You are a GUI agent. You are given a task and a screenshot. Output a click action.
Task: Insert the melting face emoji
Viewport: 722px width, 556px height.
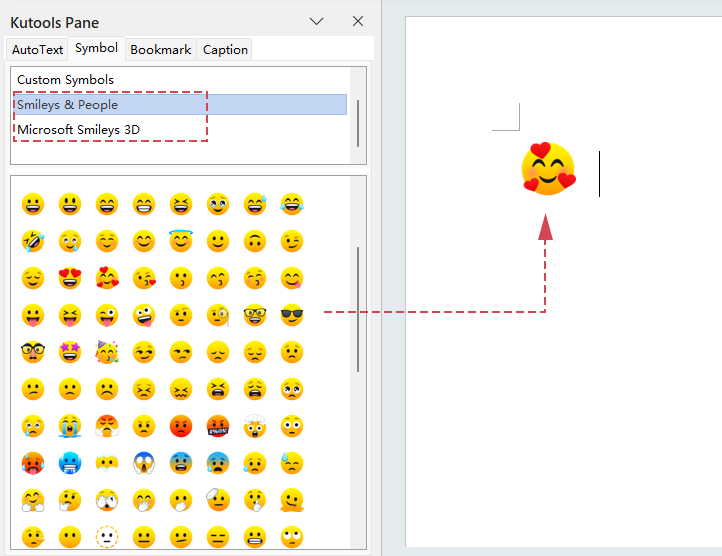pyautogui.click(x=292, y=500)
